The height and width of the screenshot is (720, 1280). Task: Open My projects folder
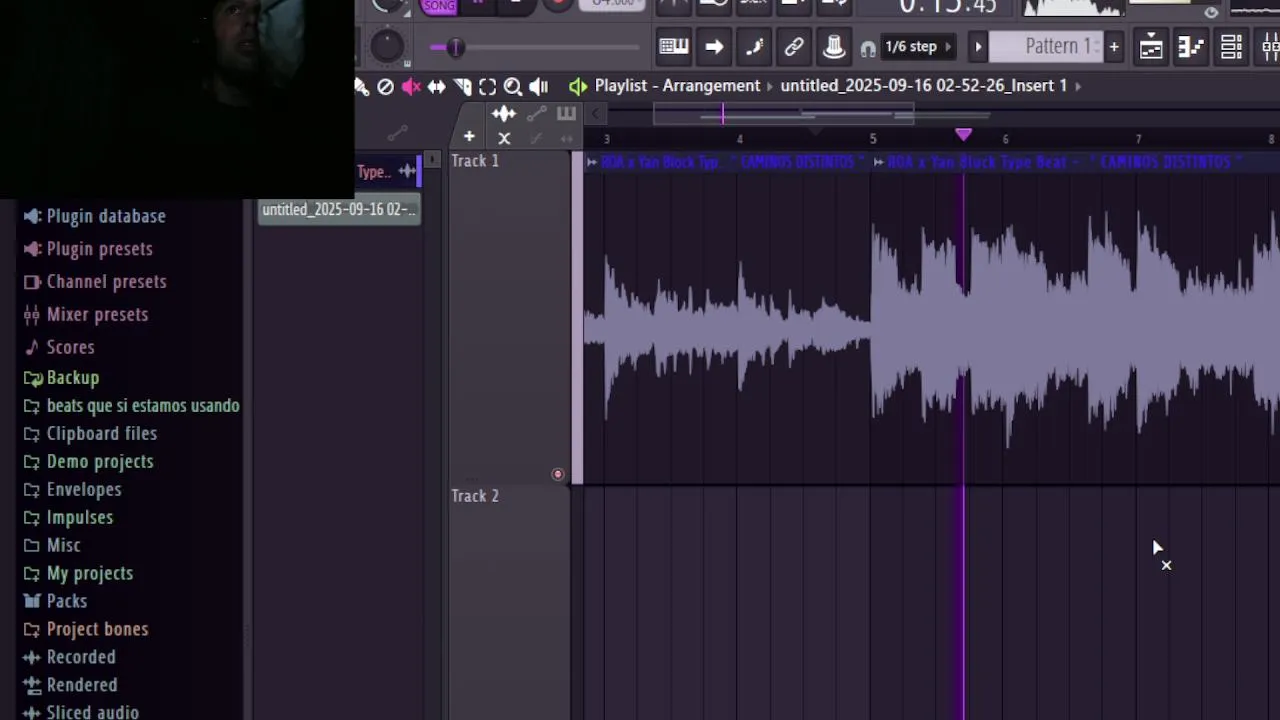pos(90,574)
